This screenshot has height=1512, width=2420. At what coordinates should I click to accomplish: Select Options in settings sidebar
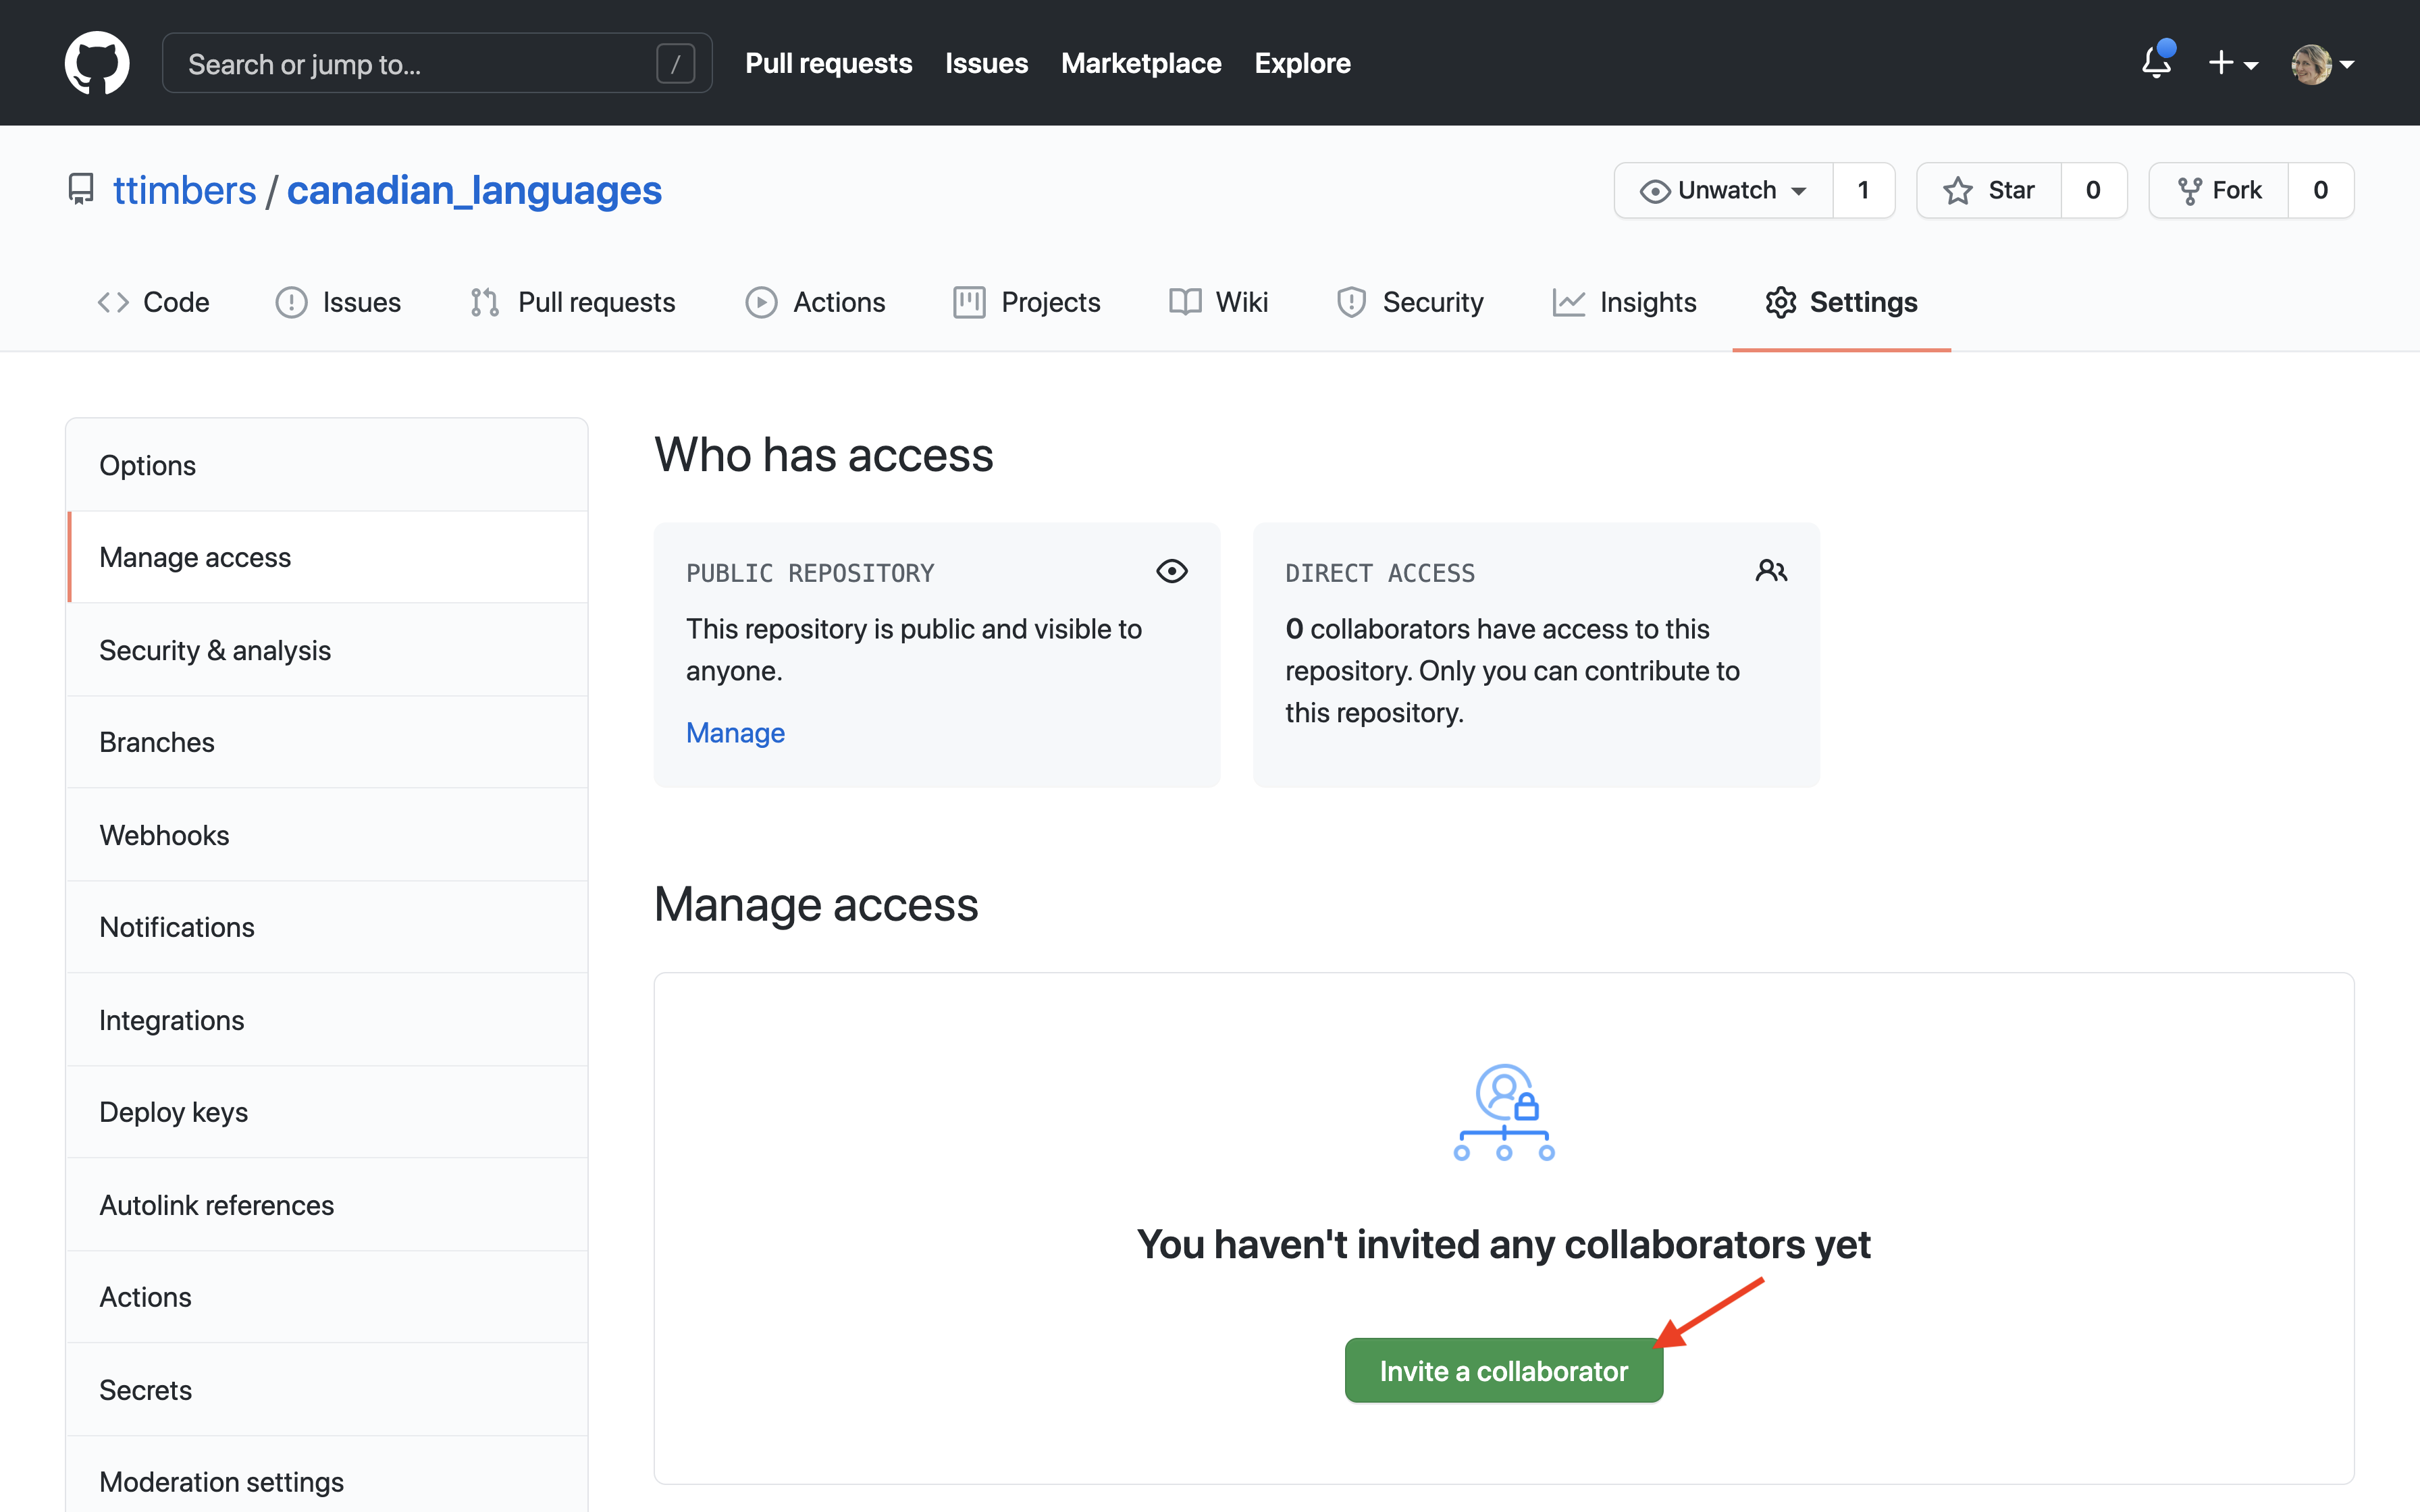pos(327,465)
